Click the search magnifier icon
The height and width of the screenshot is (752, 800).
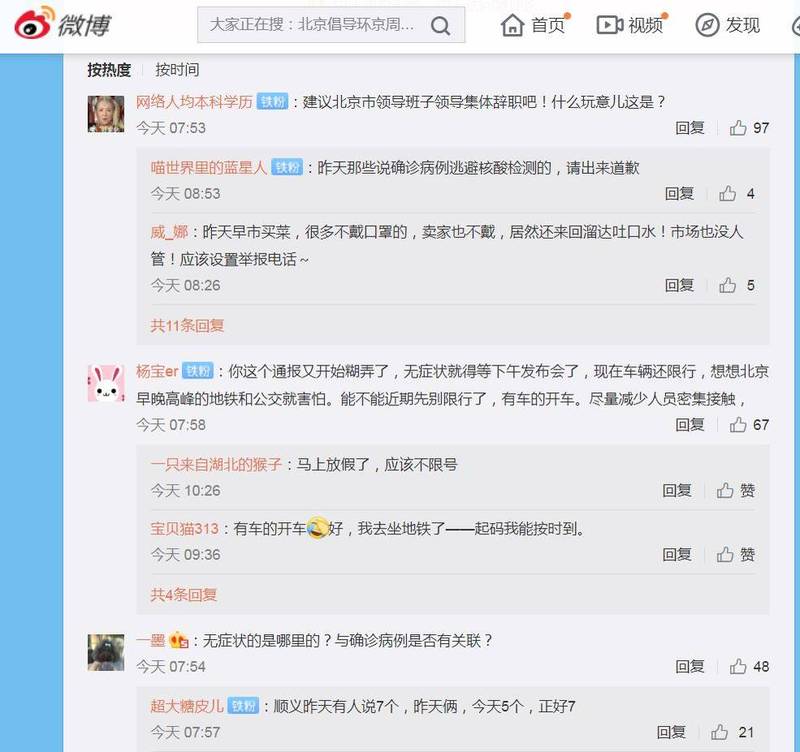pyautogui.click(x=440, y=25)
